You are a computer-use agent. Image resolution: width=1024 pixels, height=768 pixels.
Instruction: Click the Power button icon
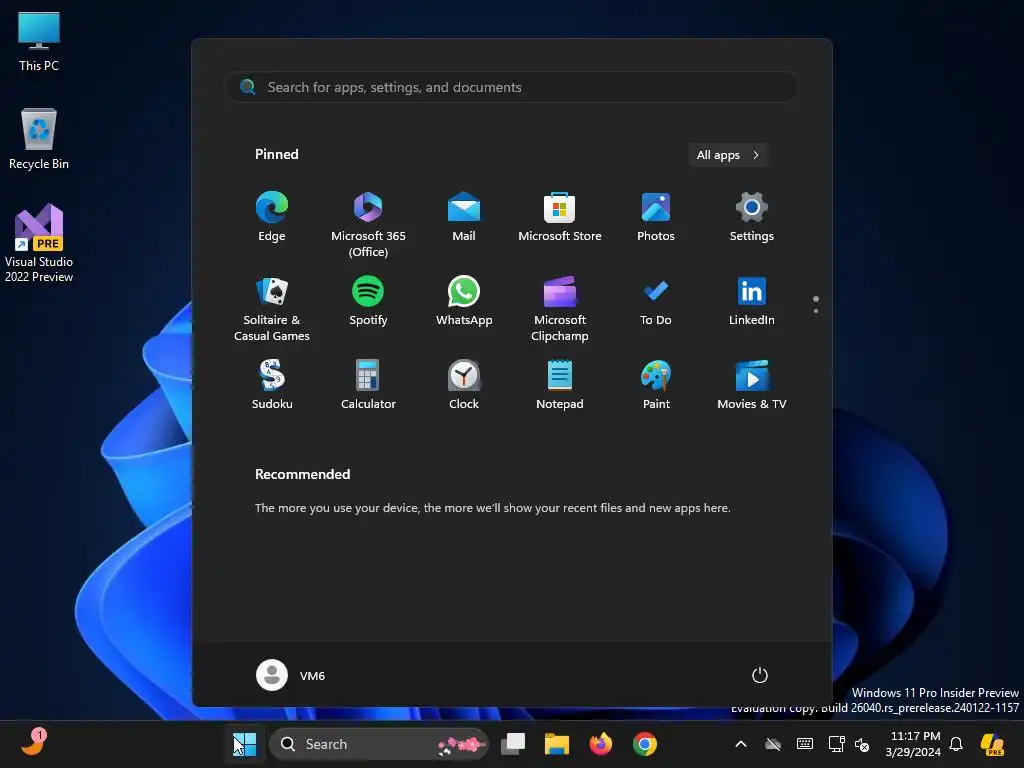click(x=760, y=675)
